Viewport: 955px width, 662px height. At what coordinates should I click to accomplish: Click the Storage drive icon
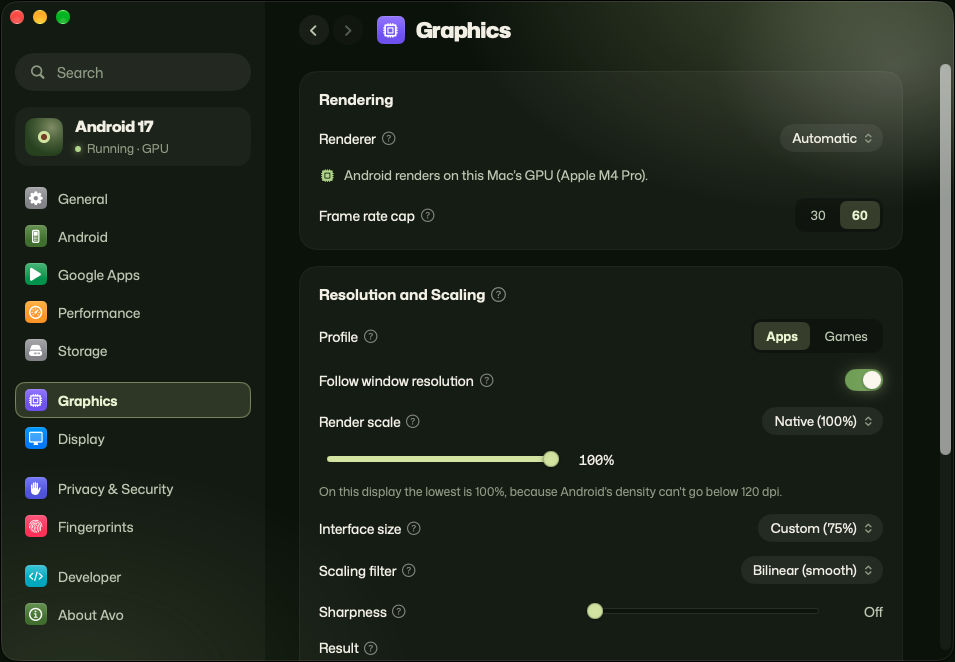pyautogui.click(x=36, y=351)
